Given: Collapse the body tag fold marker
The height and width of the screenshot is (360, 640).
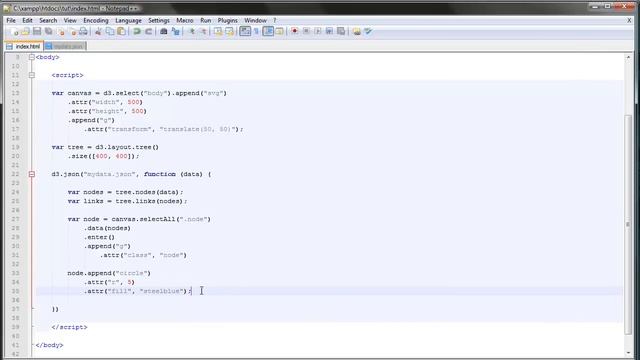Looking at the screenshot, I should pos(32,57).
